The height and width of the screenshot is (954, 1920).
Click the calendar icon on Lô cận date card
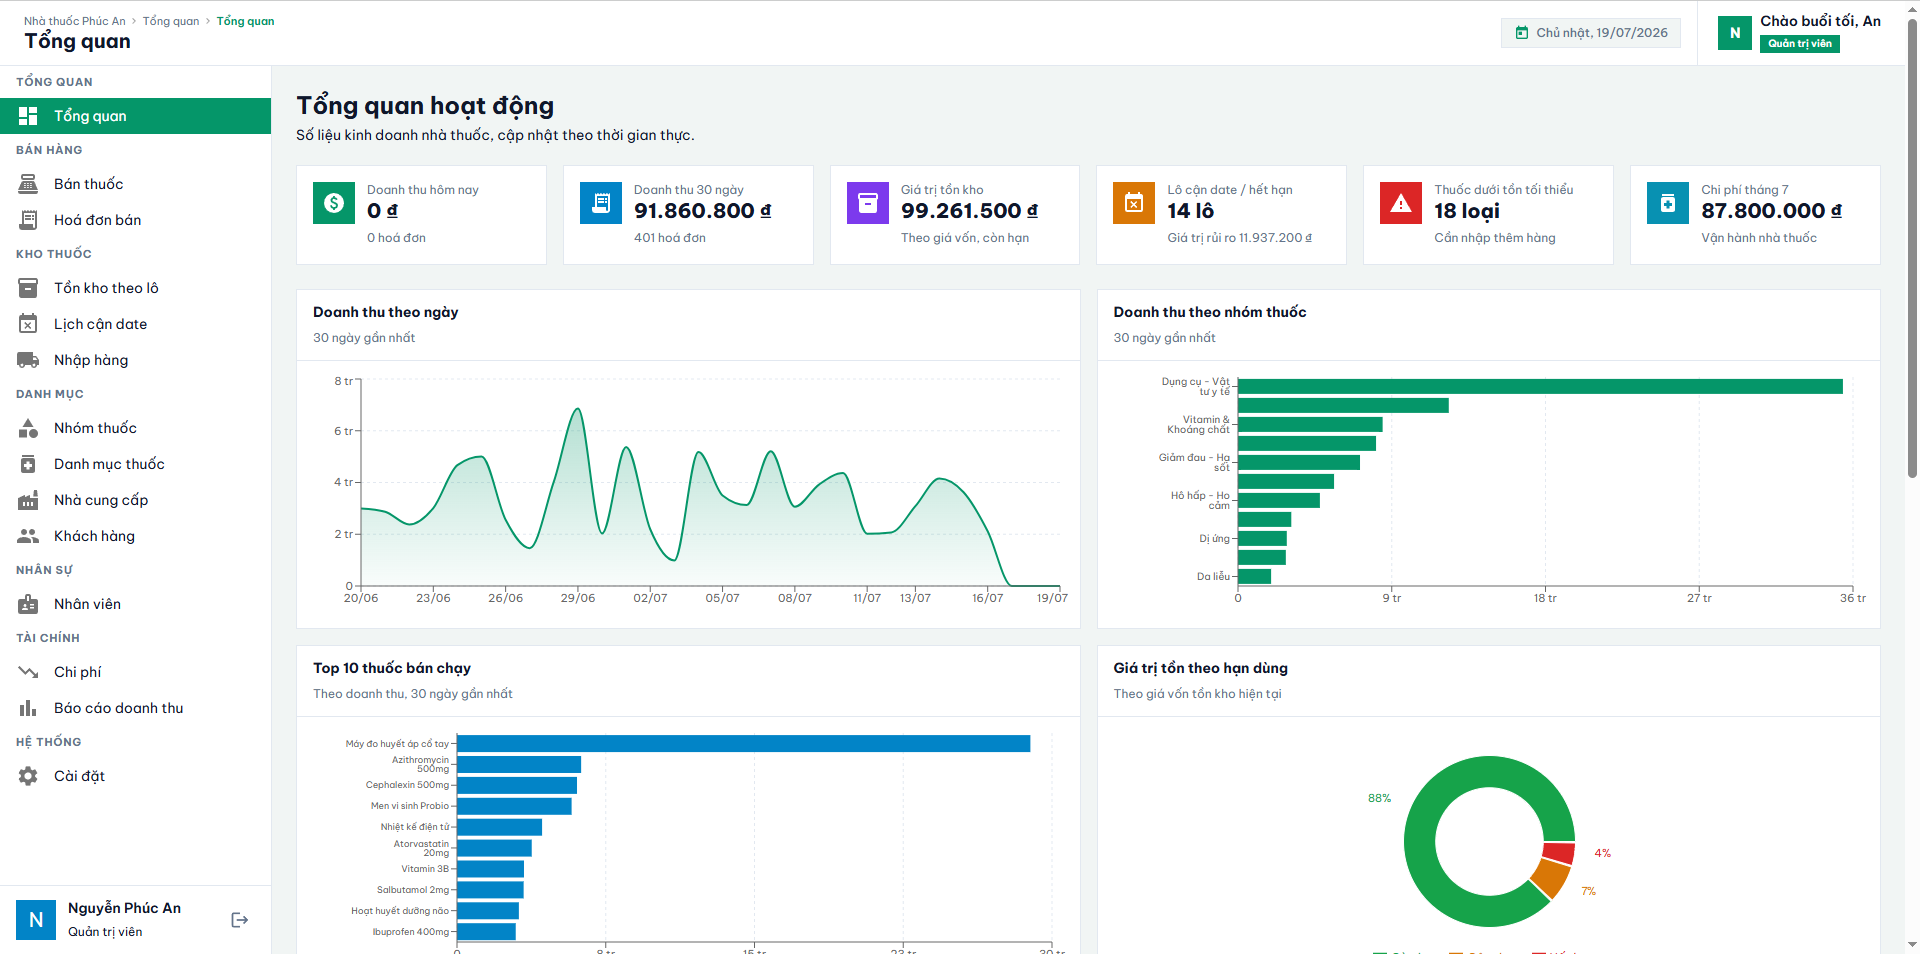1134,203
